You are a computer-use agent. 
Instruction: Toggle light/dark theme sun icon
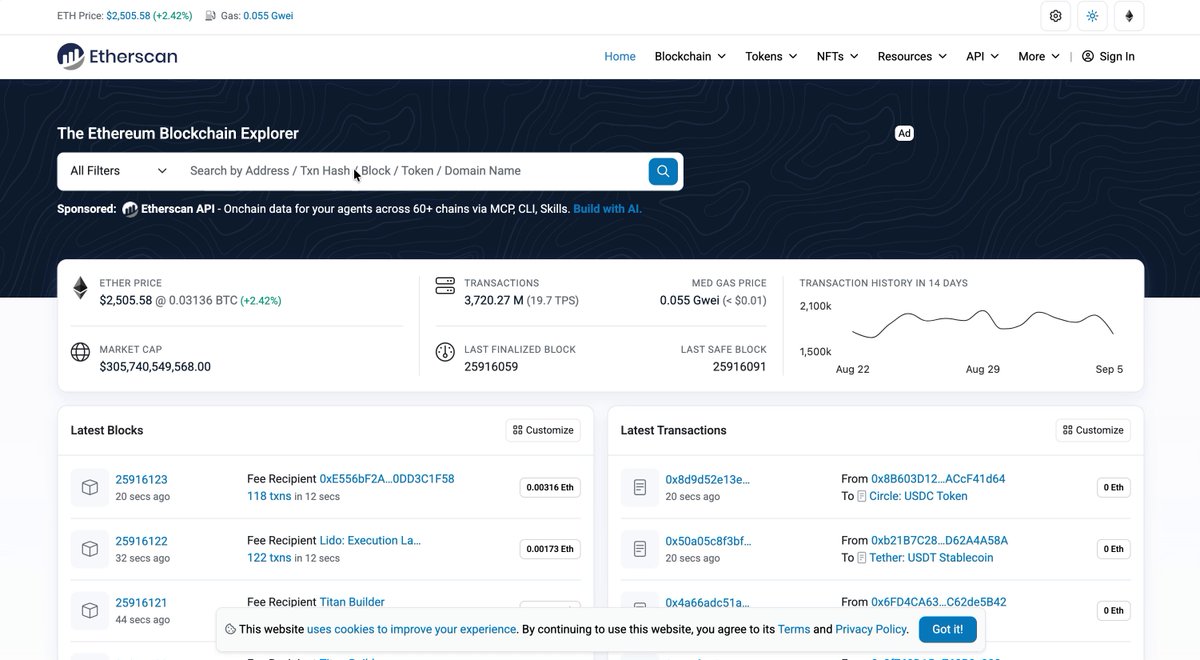tap(1092, 16)
